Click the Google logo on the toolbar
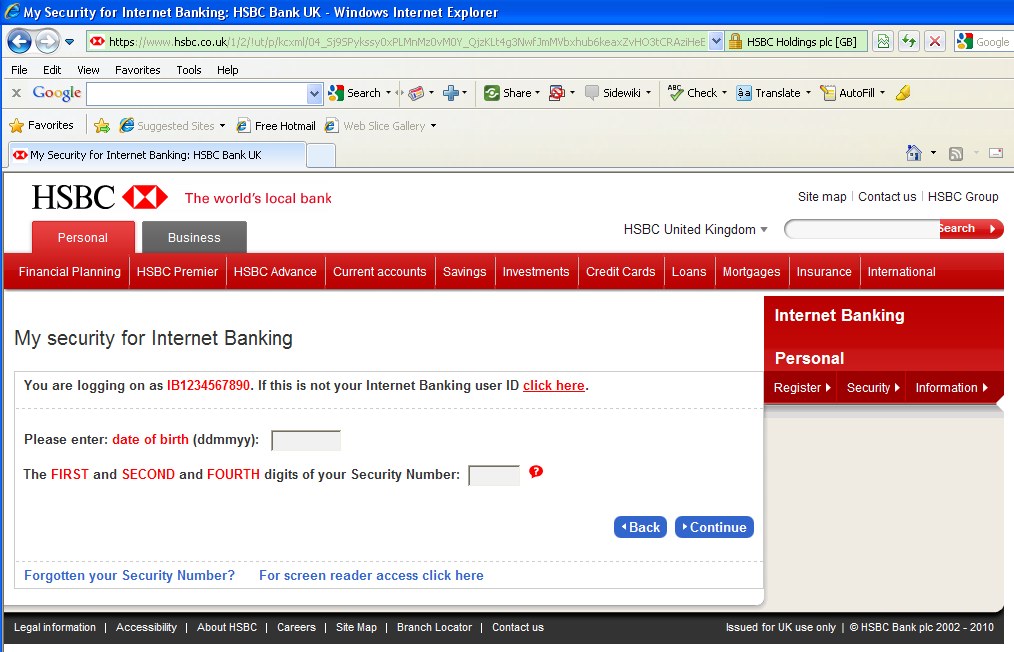Screen dimensions: 1014x652 click(x=57, y=93)
